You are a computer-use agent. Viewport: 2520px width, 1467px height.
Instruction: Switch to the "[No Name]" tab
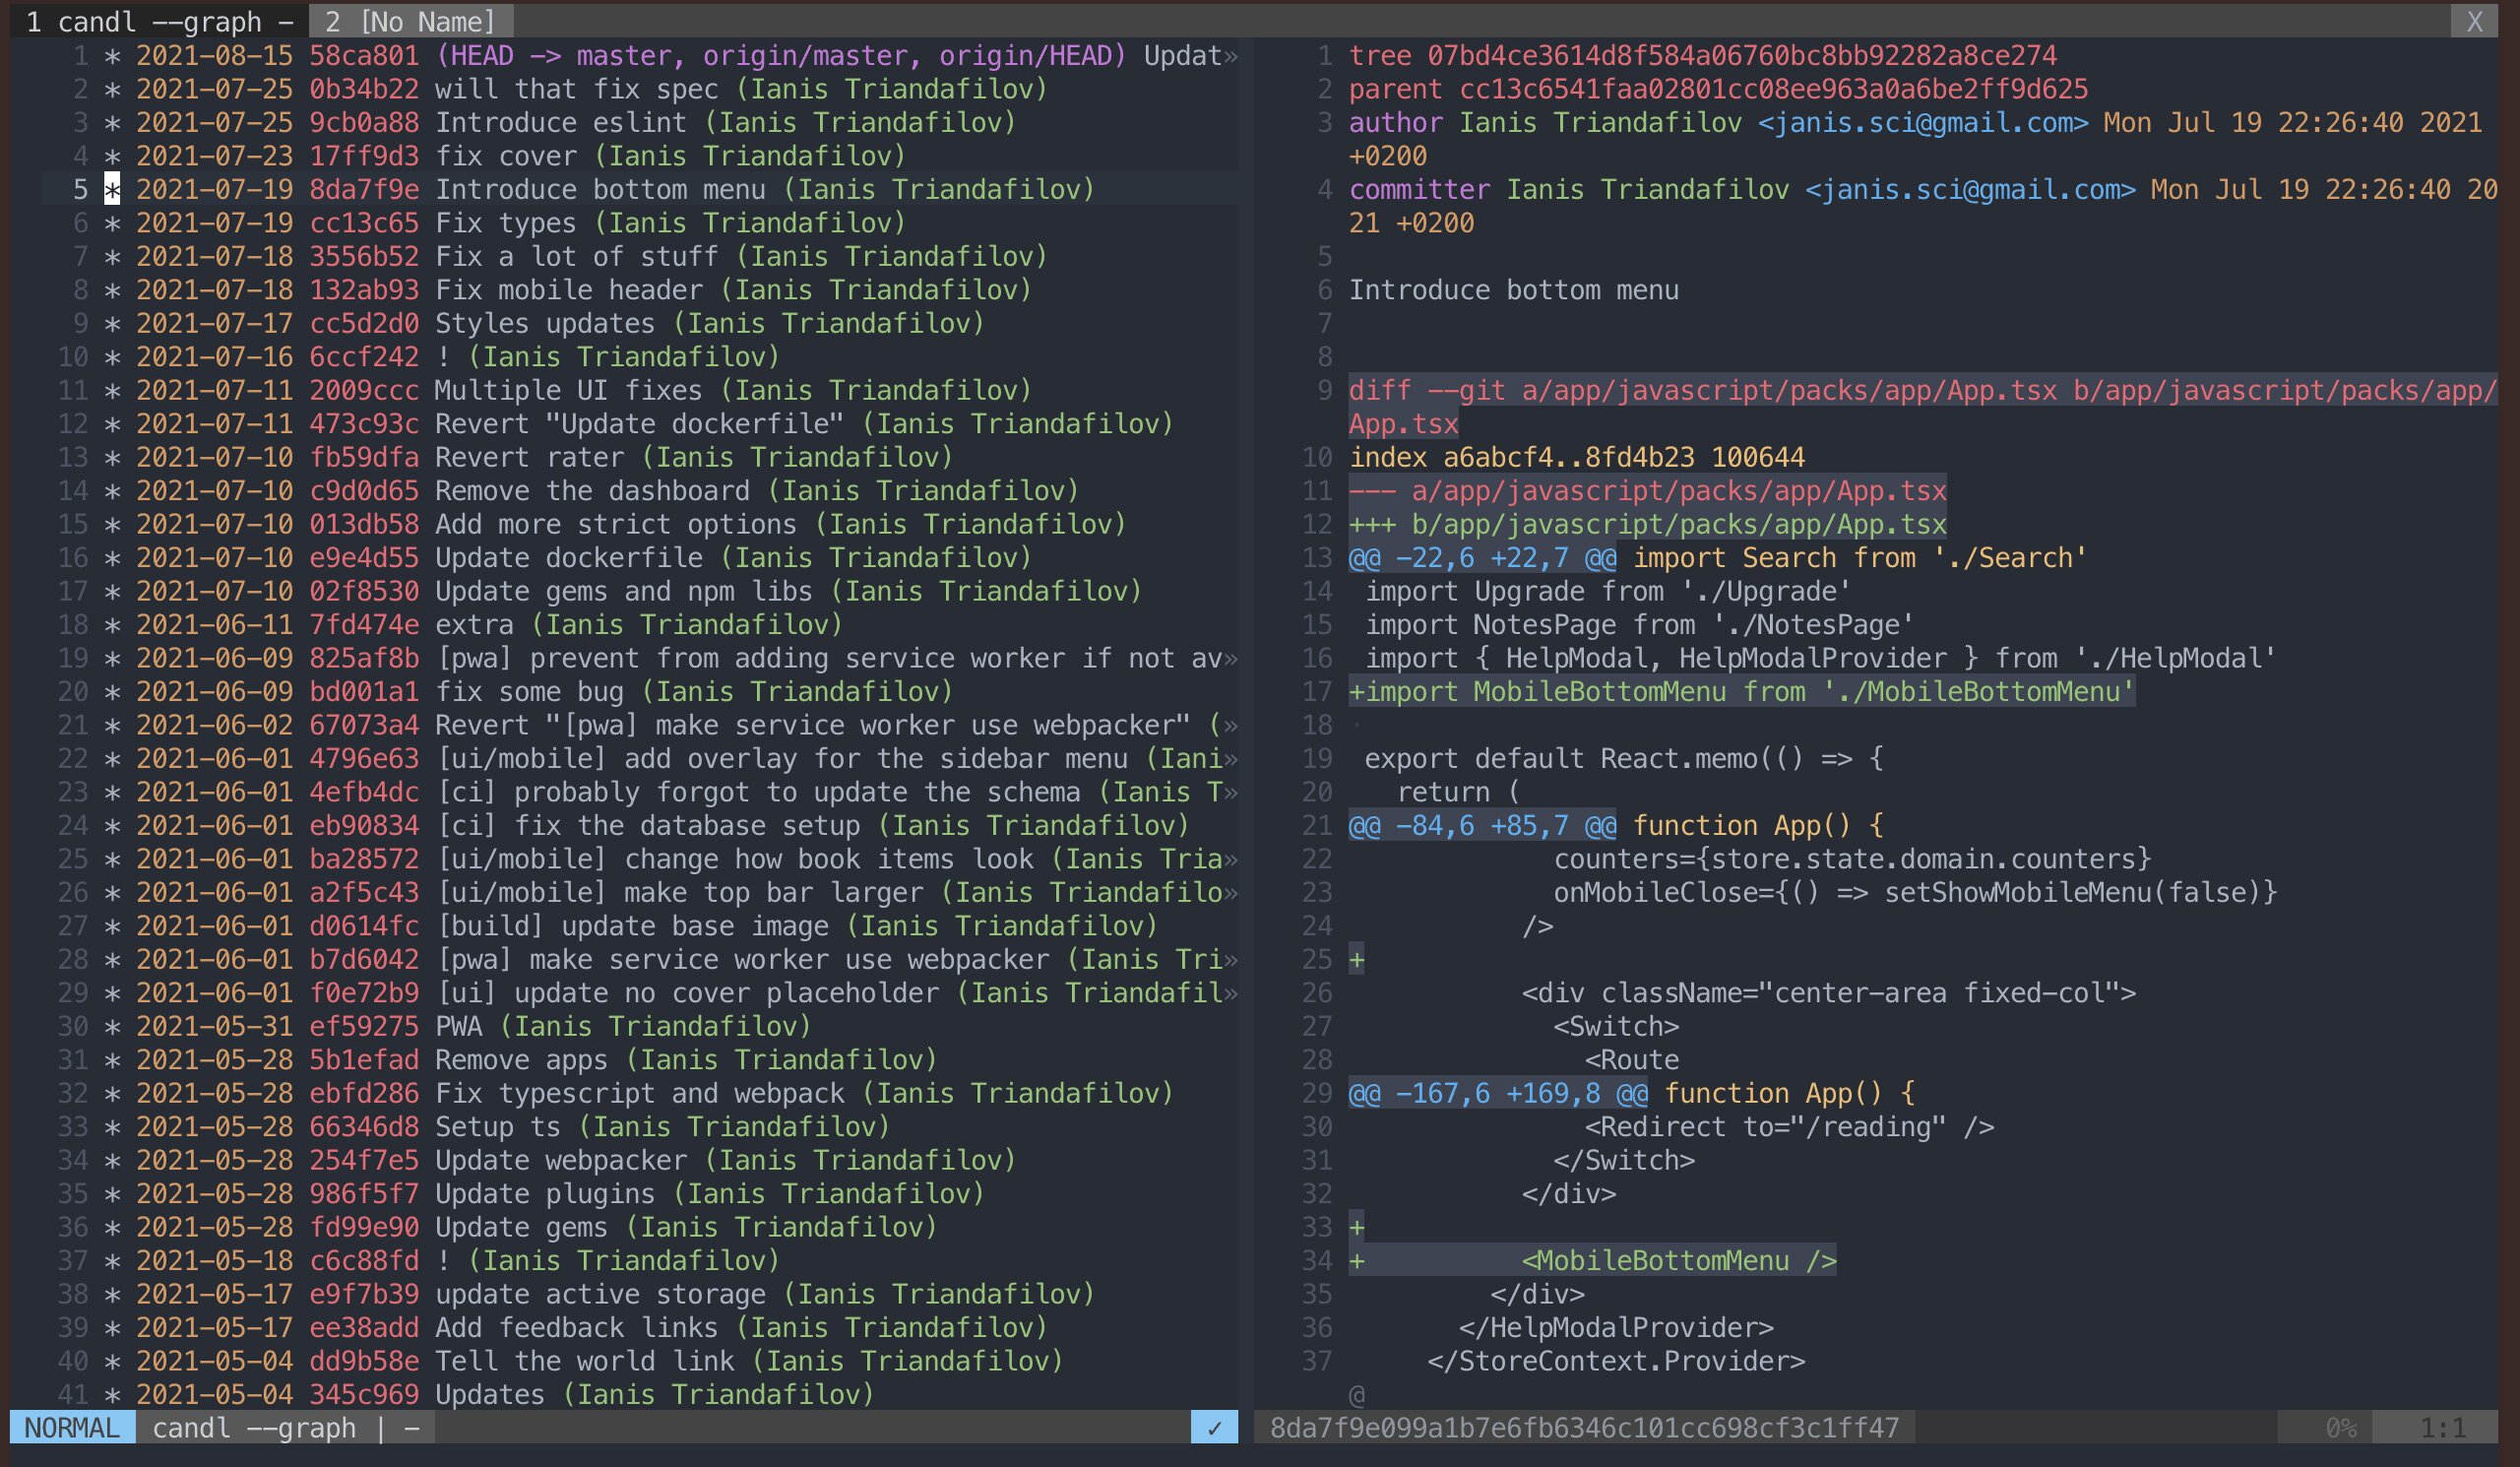[x=410, y=20]
